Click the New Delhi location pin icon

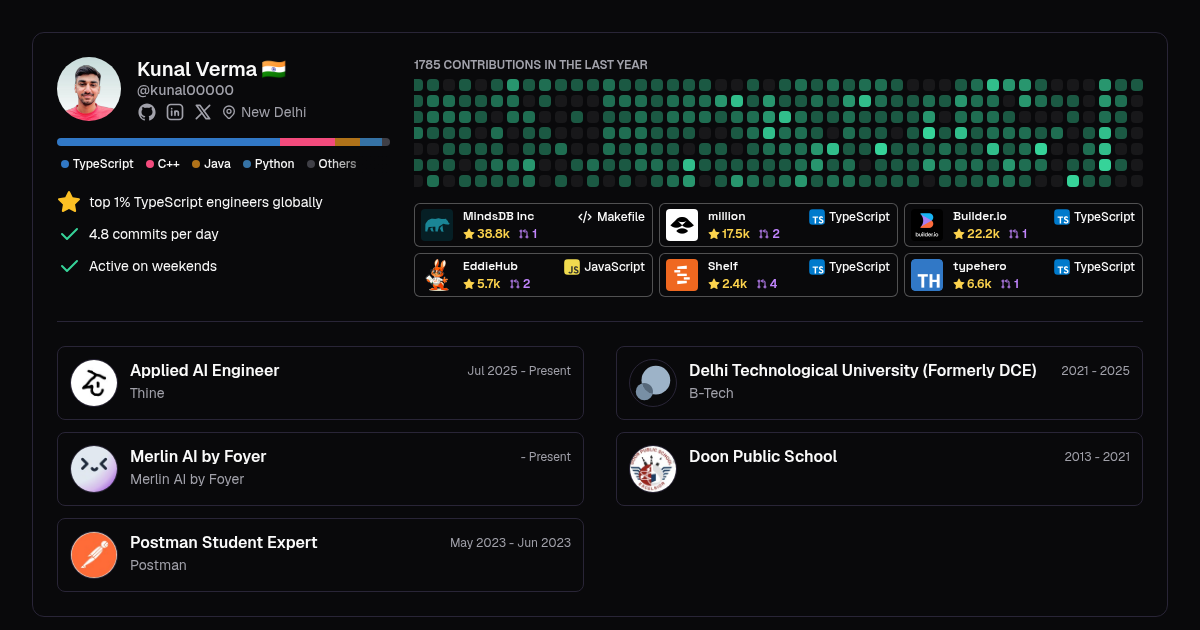(x=229, y=112)
